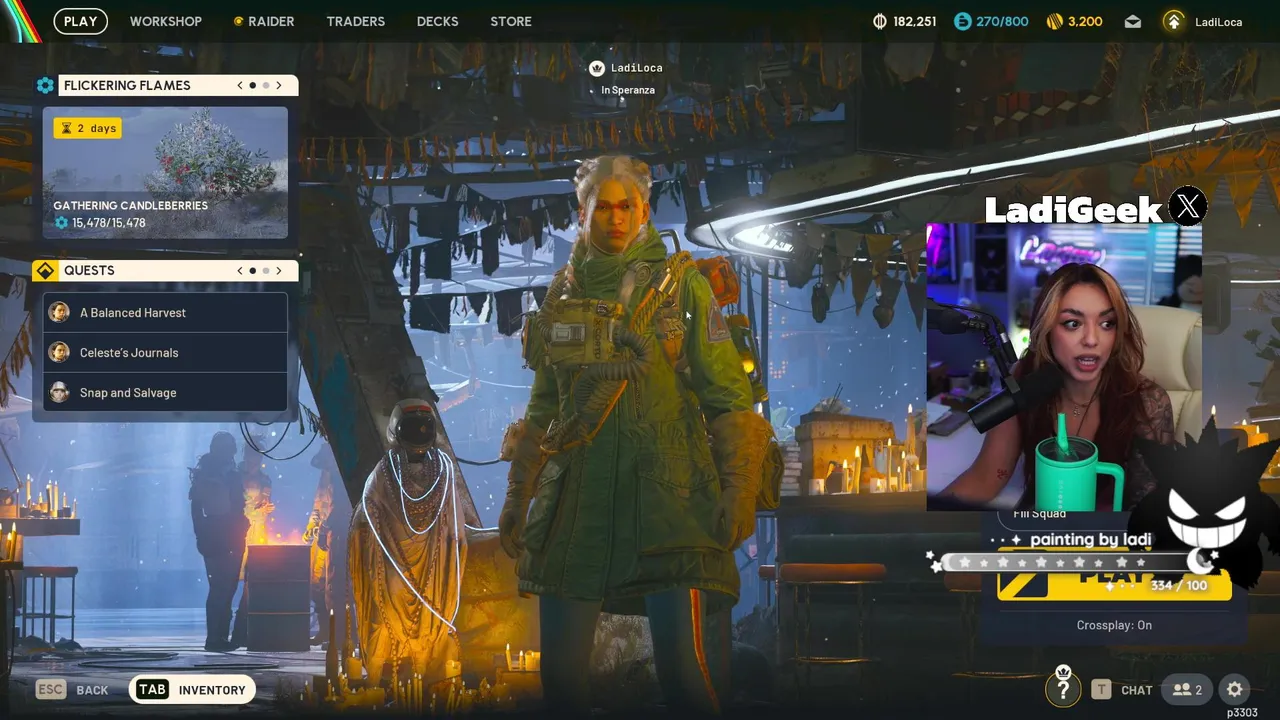Viewport: 1280px width, 720px height.
Task: Select second Quests page dot
Action: coord(265,271)
